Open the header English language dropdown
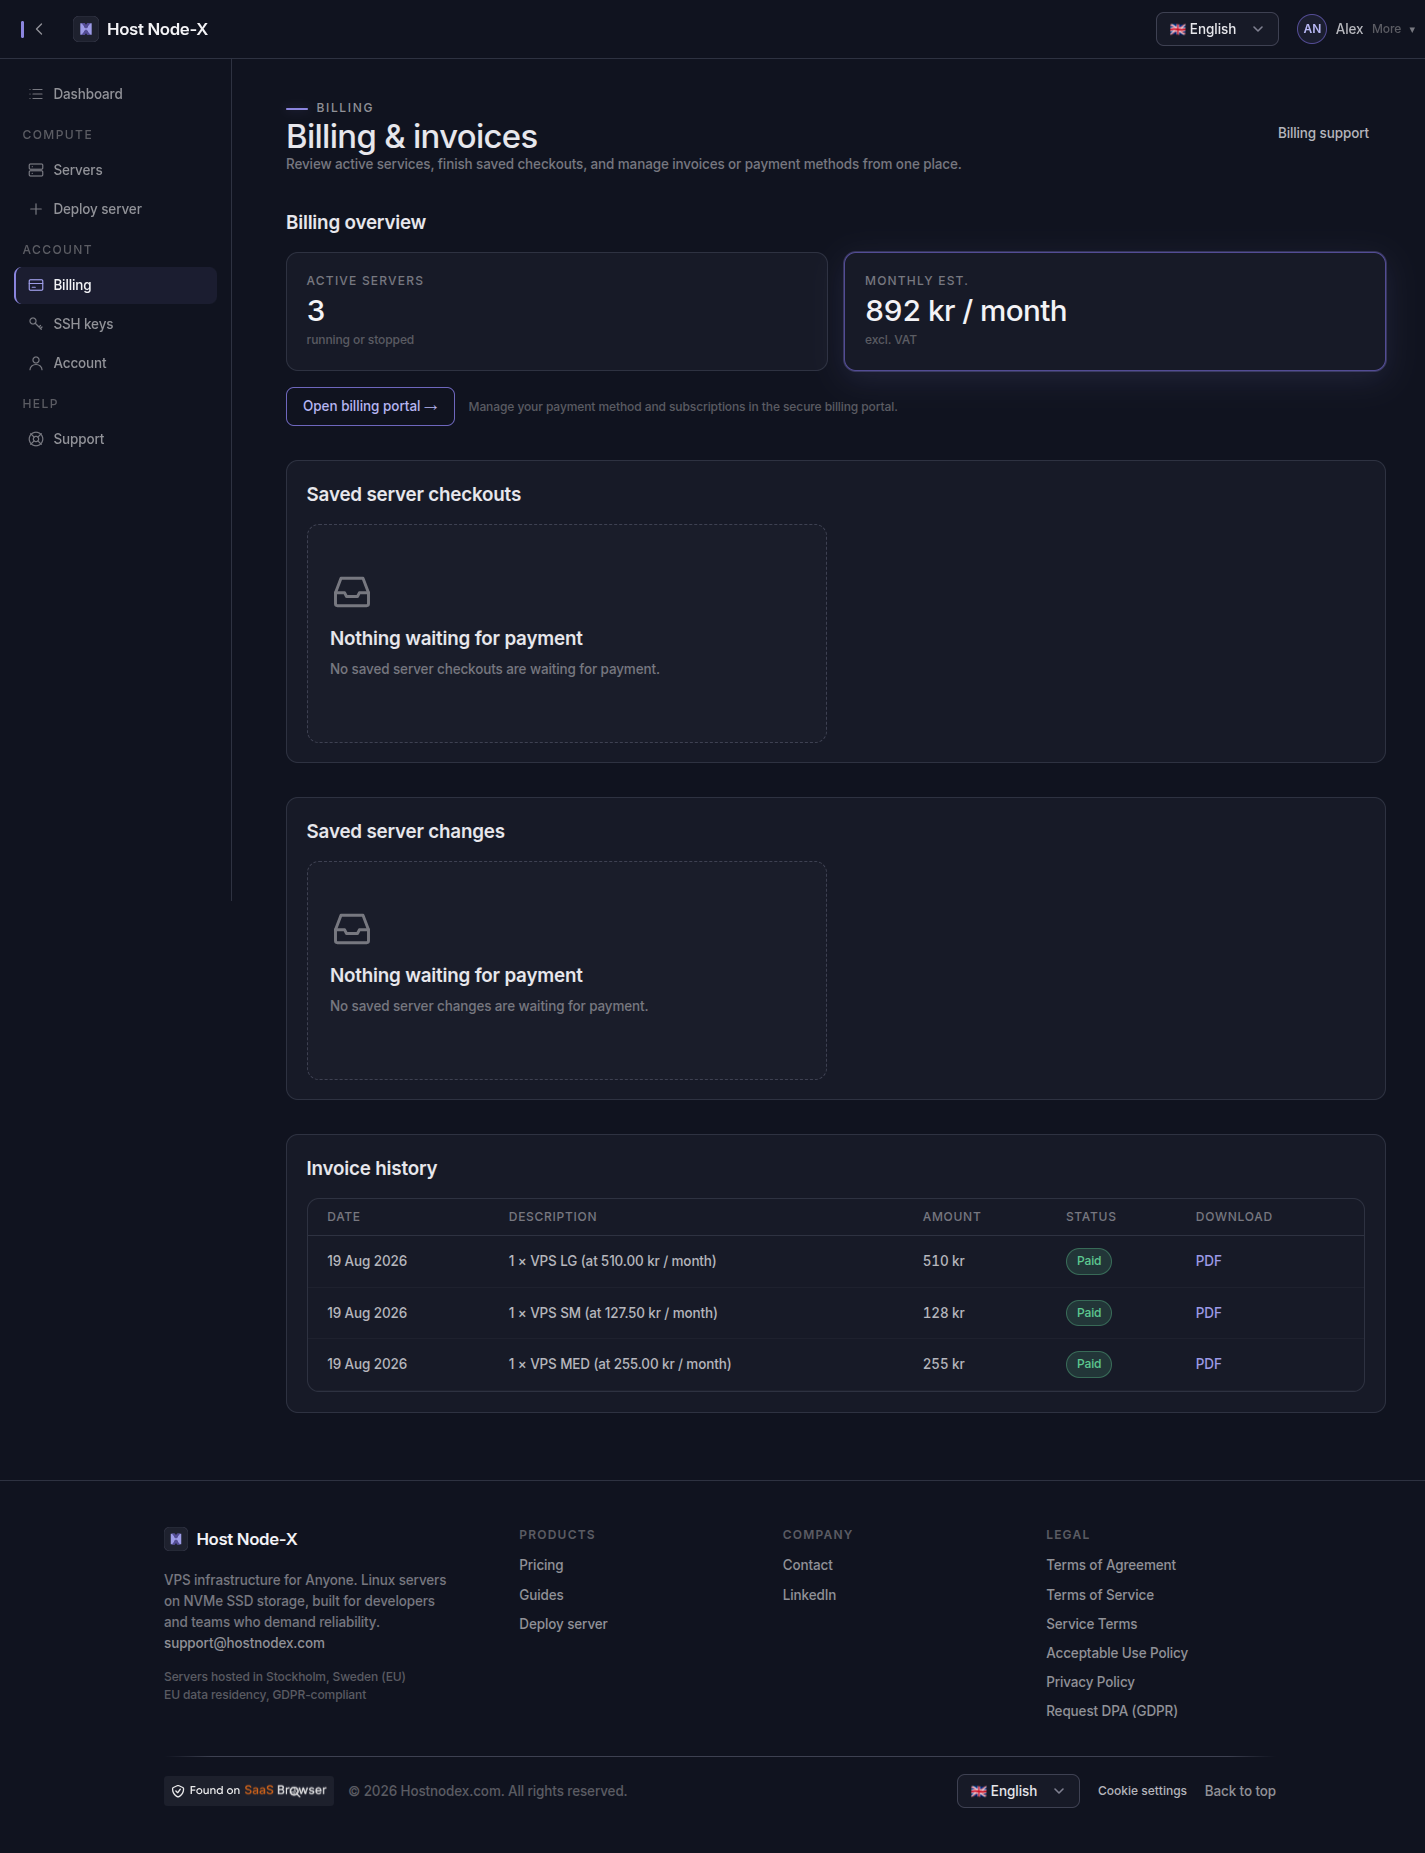 (x=1217, y=29)
